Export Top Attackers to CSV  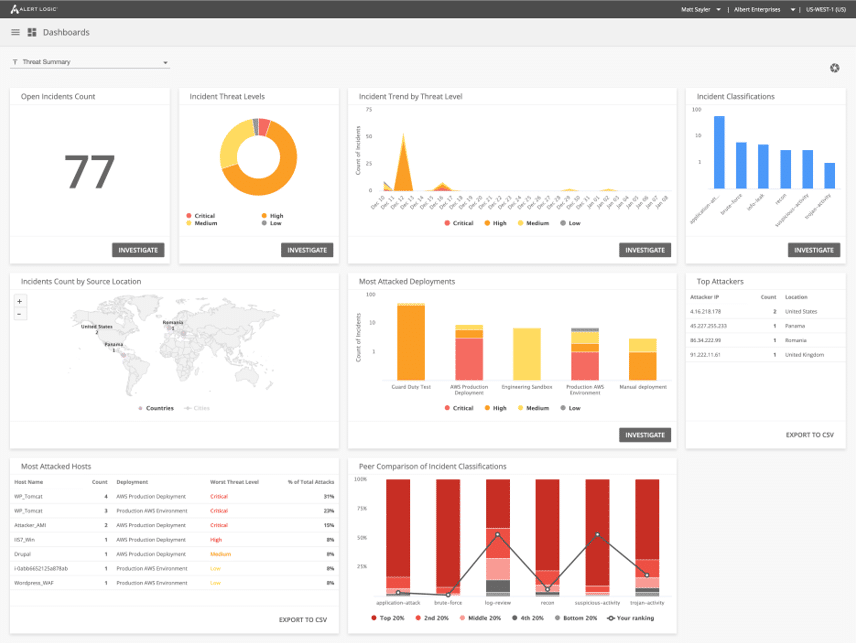(810, 435)
